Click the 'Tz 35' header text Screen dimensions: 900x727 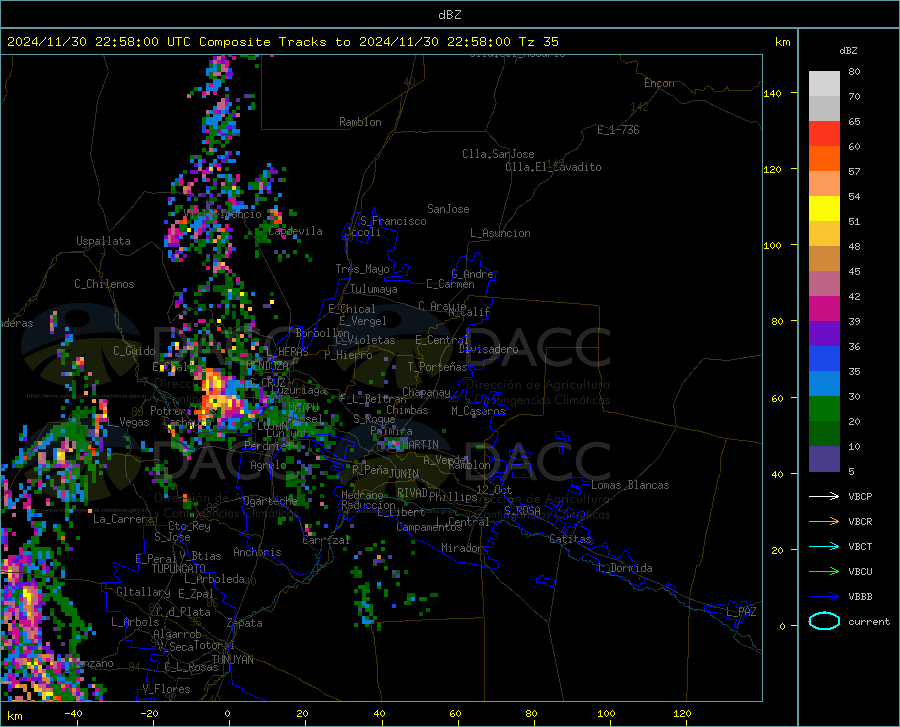coord(538,42)
